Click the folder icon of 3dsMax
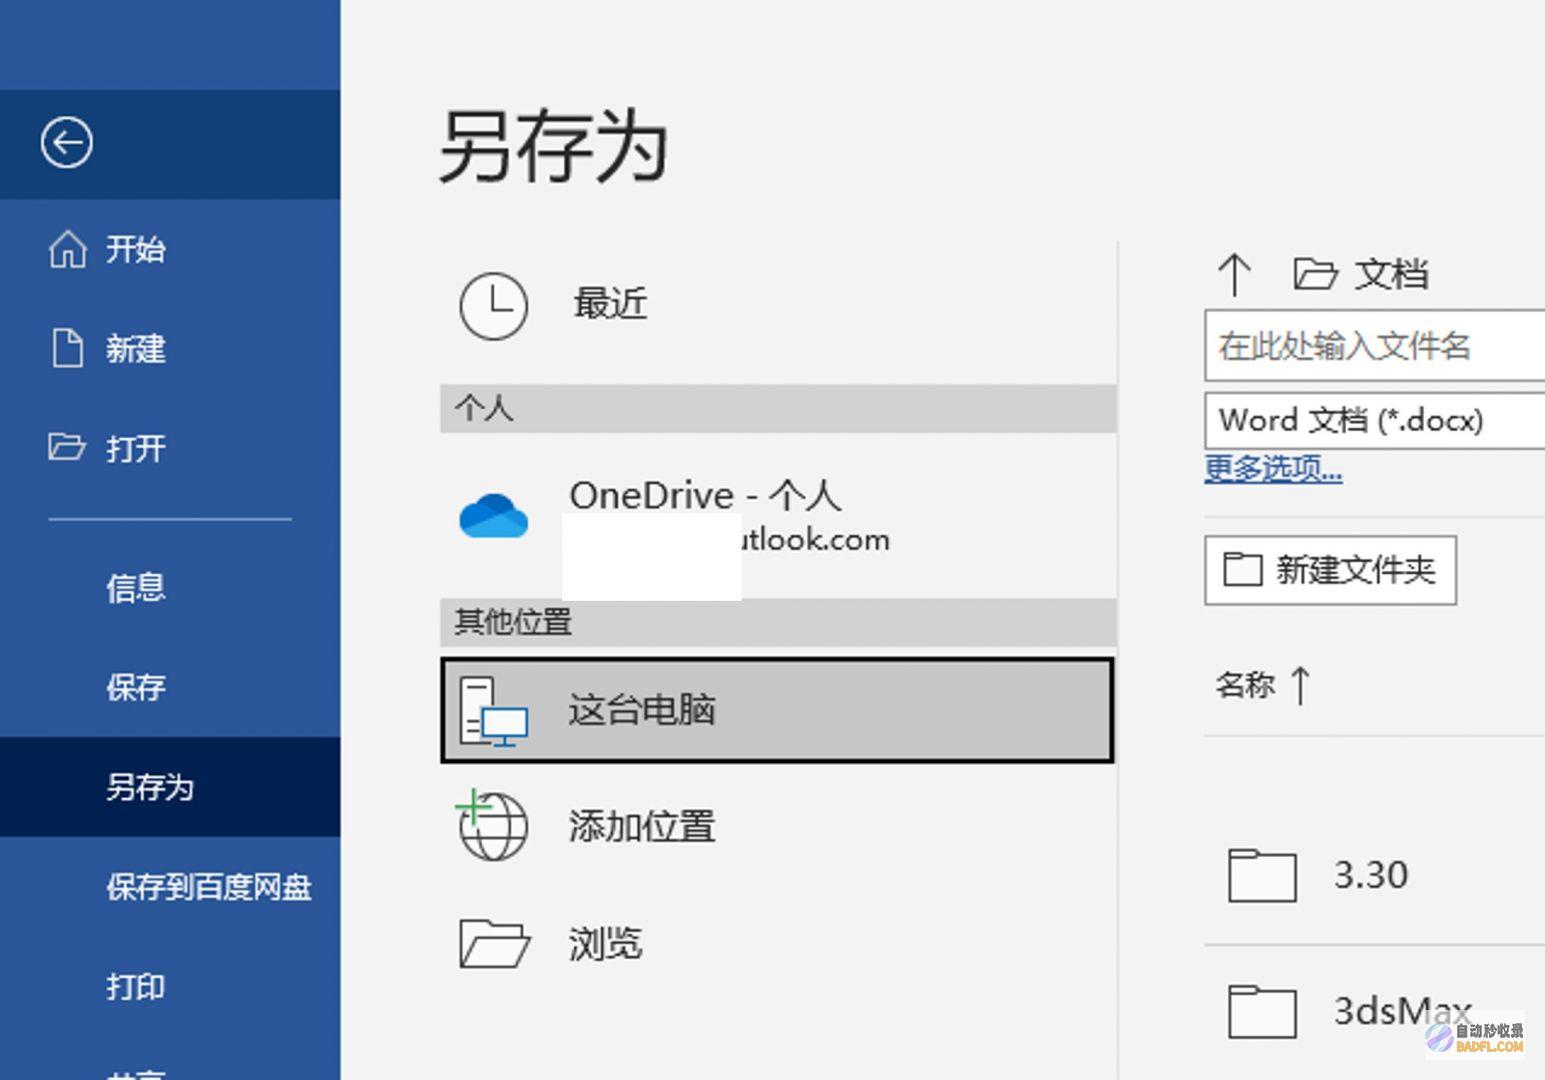Image resolution: width=1545 pixels, height=1080 pixels. pyautogui.click(x=1262, y=1011)
